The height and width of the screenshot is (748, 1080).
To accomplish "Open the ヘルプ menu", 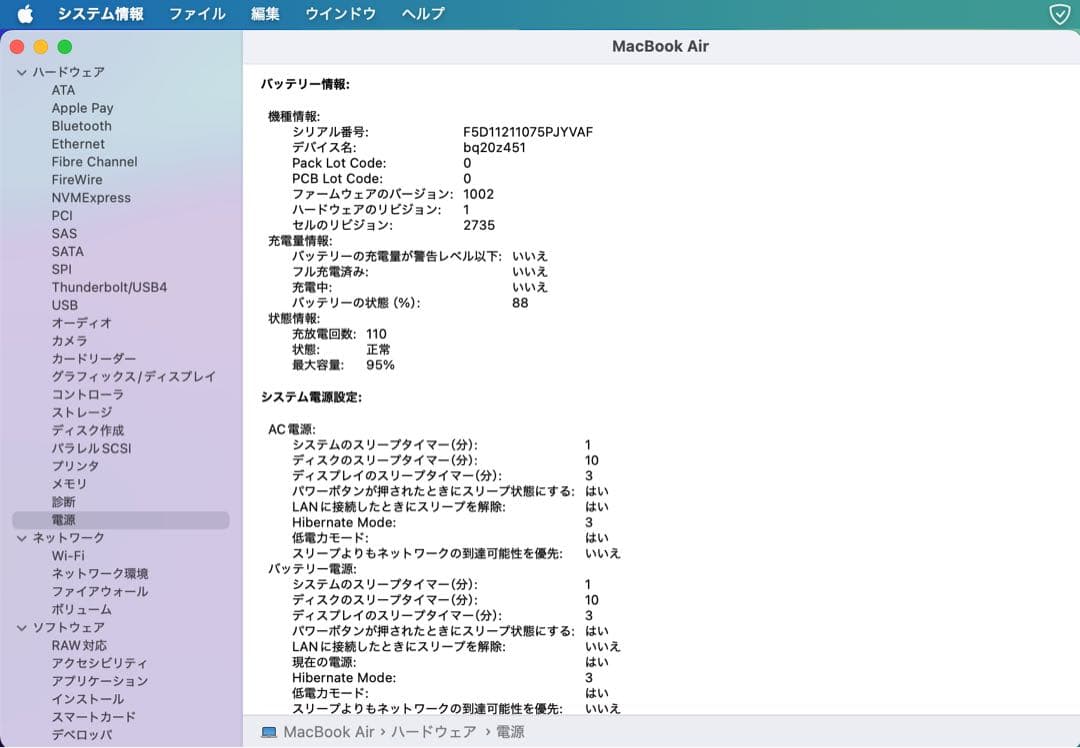I will [x=423, y=14].
